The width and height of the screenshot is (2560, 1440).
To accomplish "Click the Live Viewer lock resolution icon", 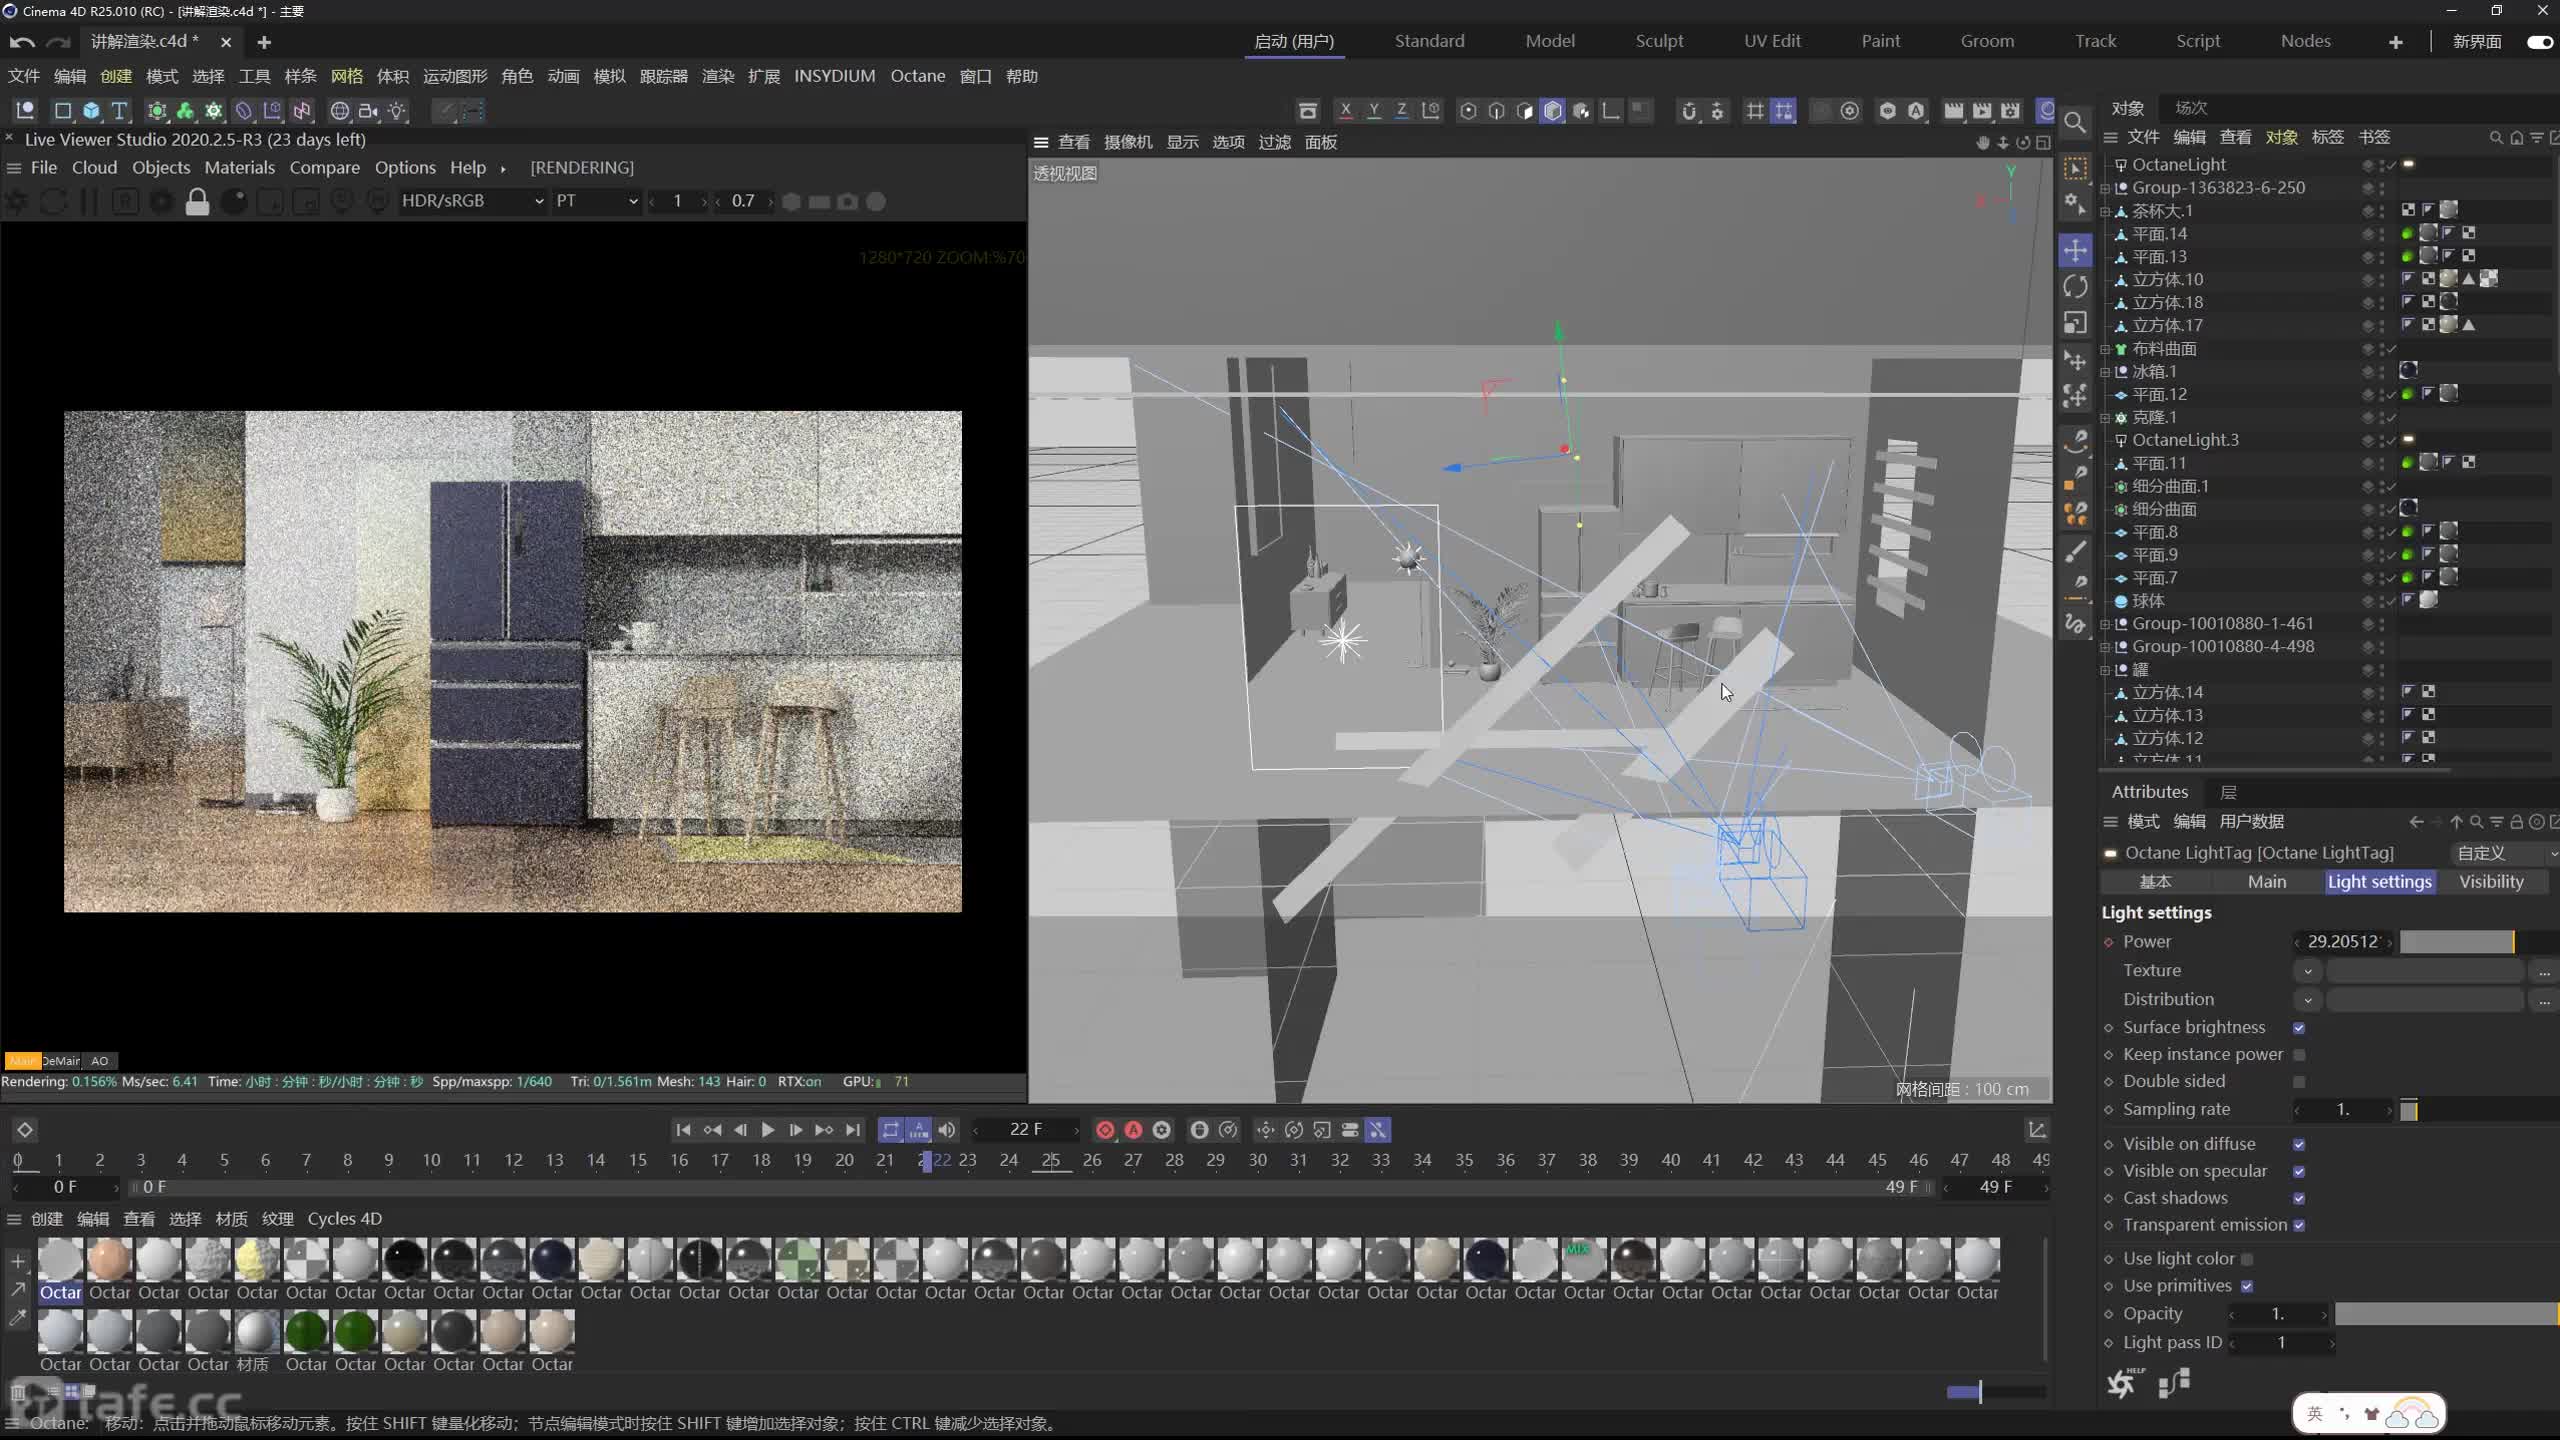I will 197,202.
